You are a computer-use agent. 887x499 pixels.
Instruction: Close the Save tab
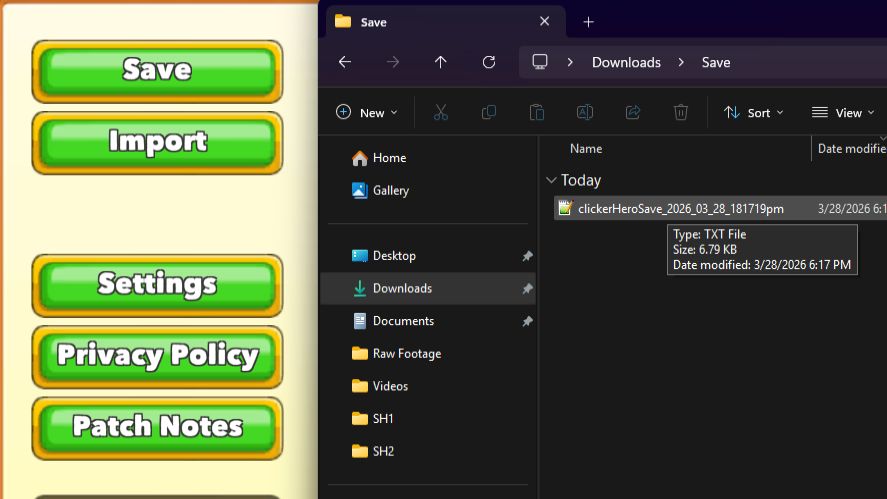(544, 21)
